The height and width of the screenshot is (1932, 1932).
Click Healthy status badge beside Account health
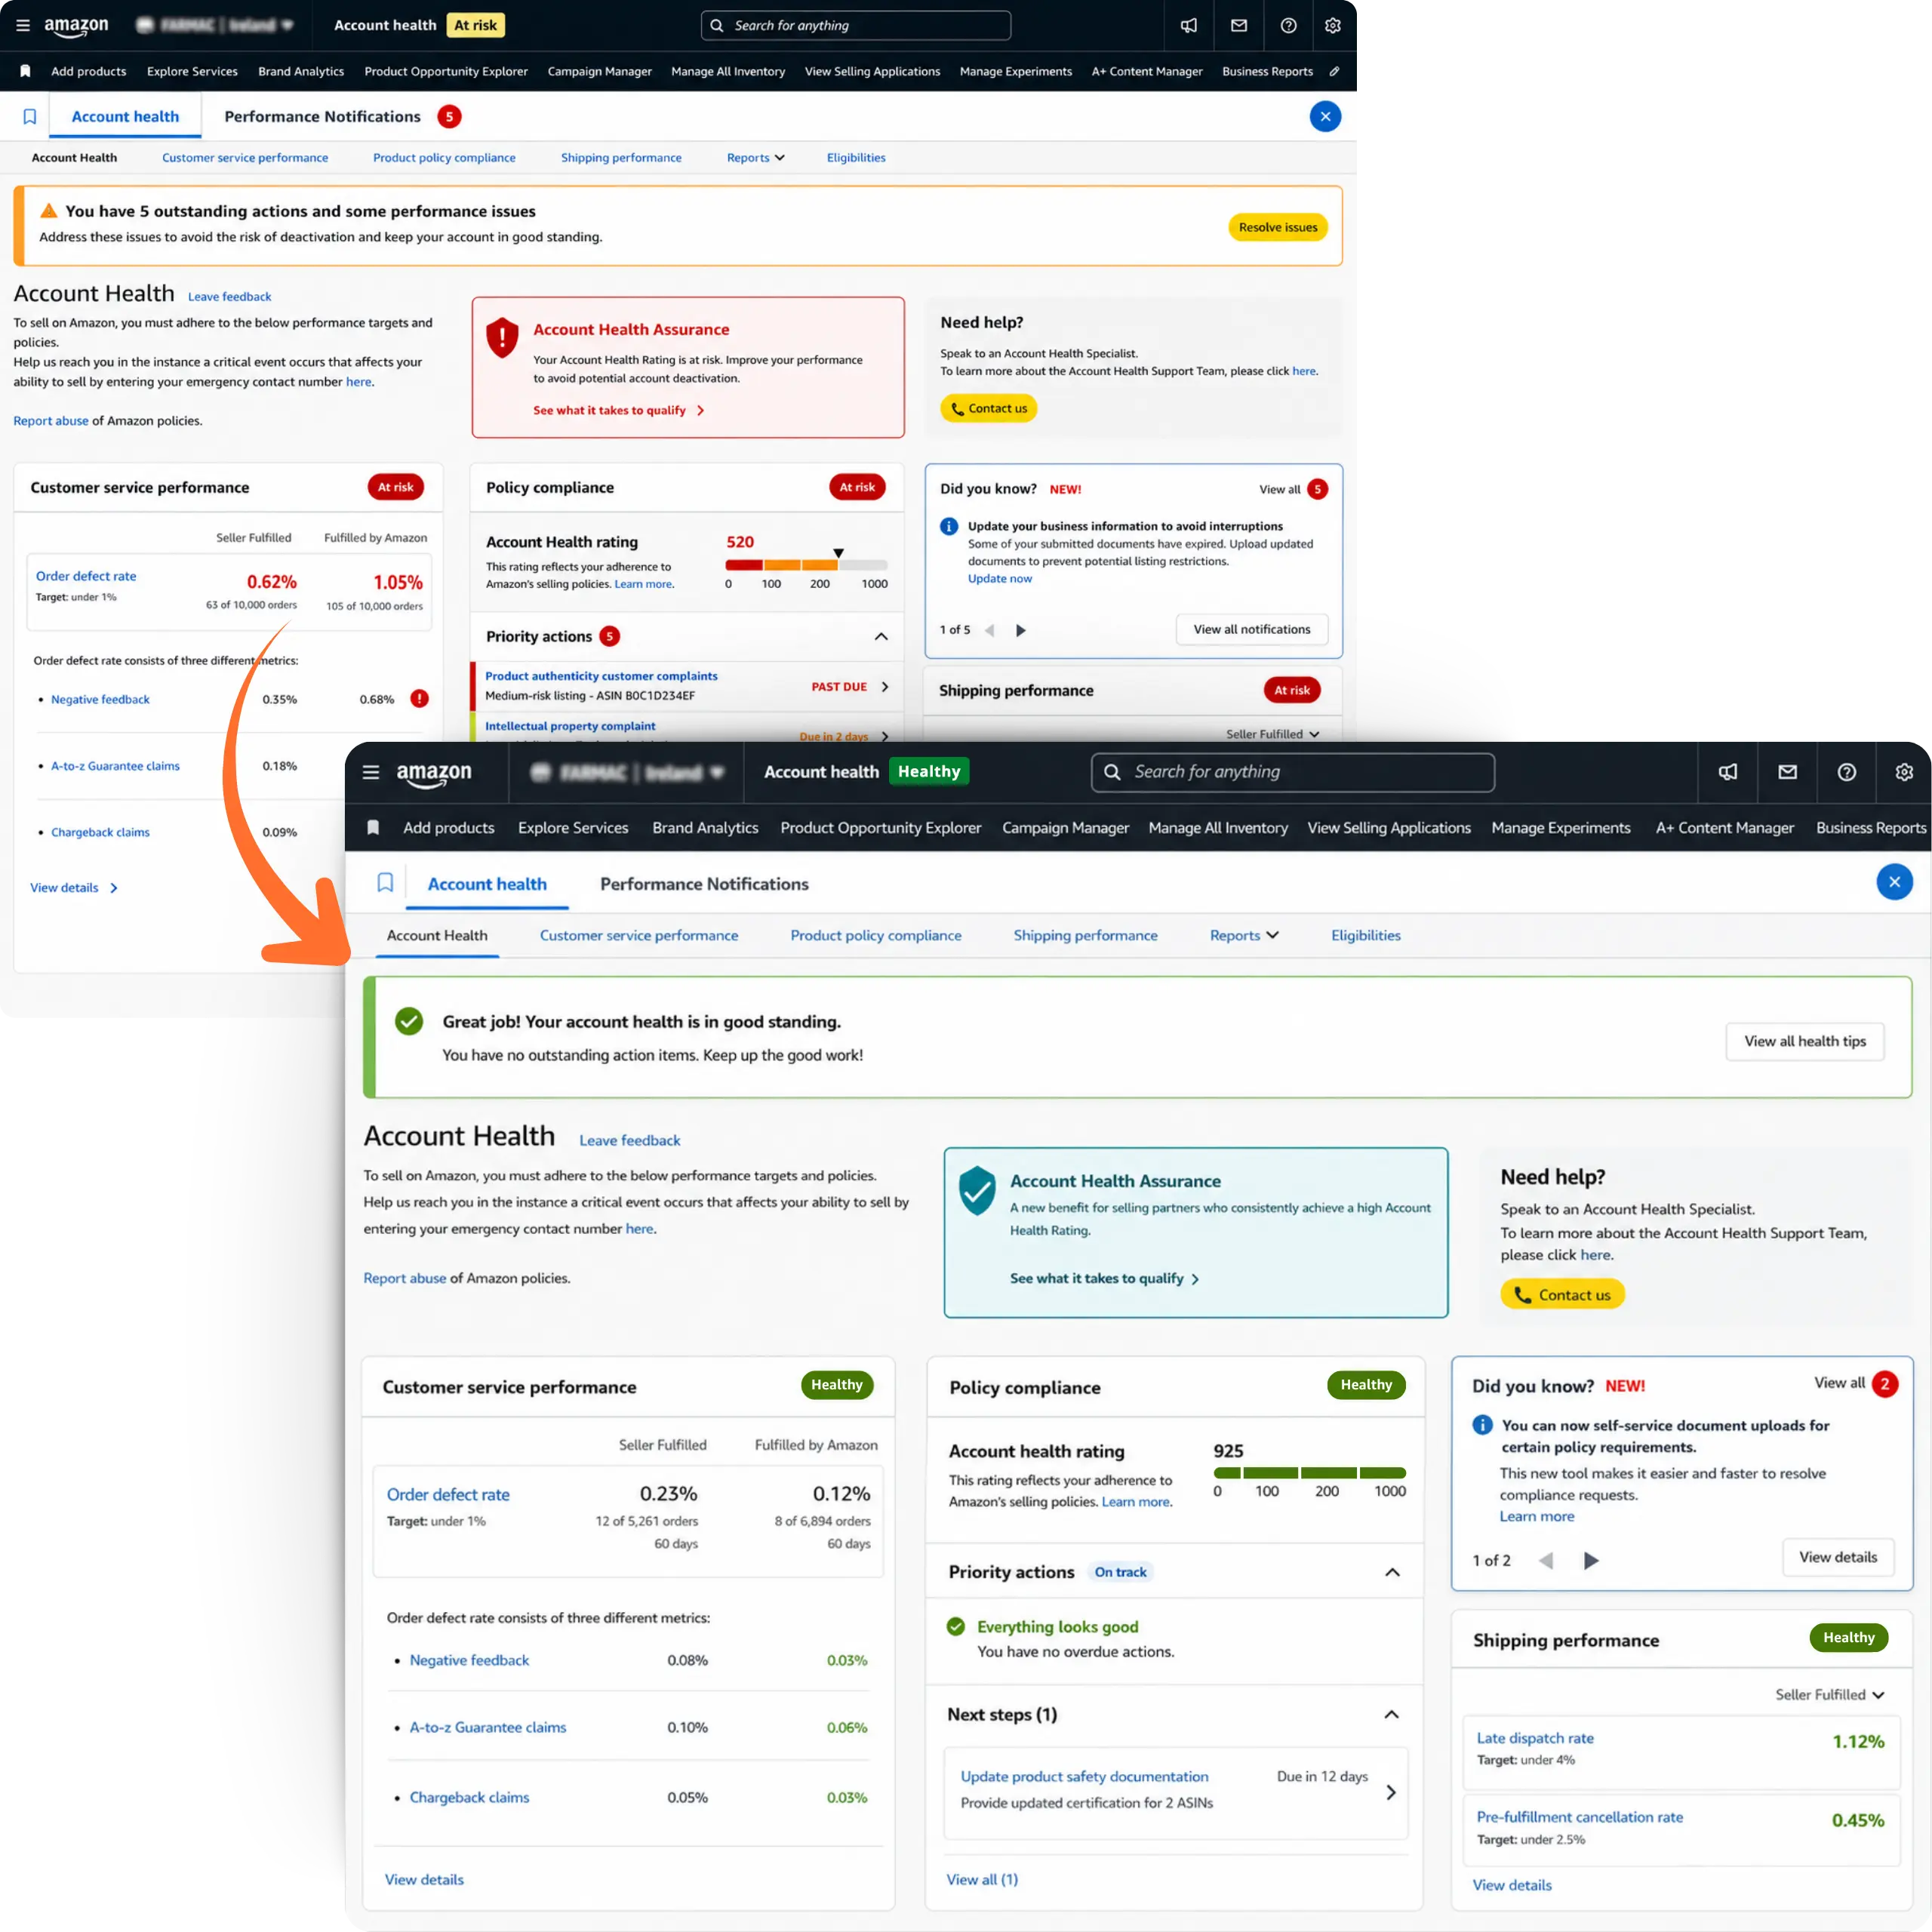click(929, 771)
